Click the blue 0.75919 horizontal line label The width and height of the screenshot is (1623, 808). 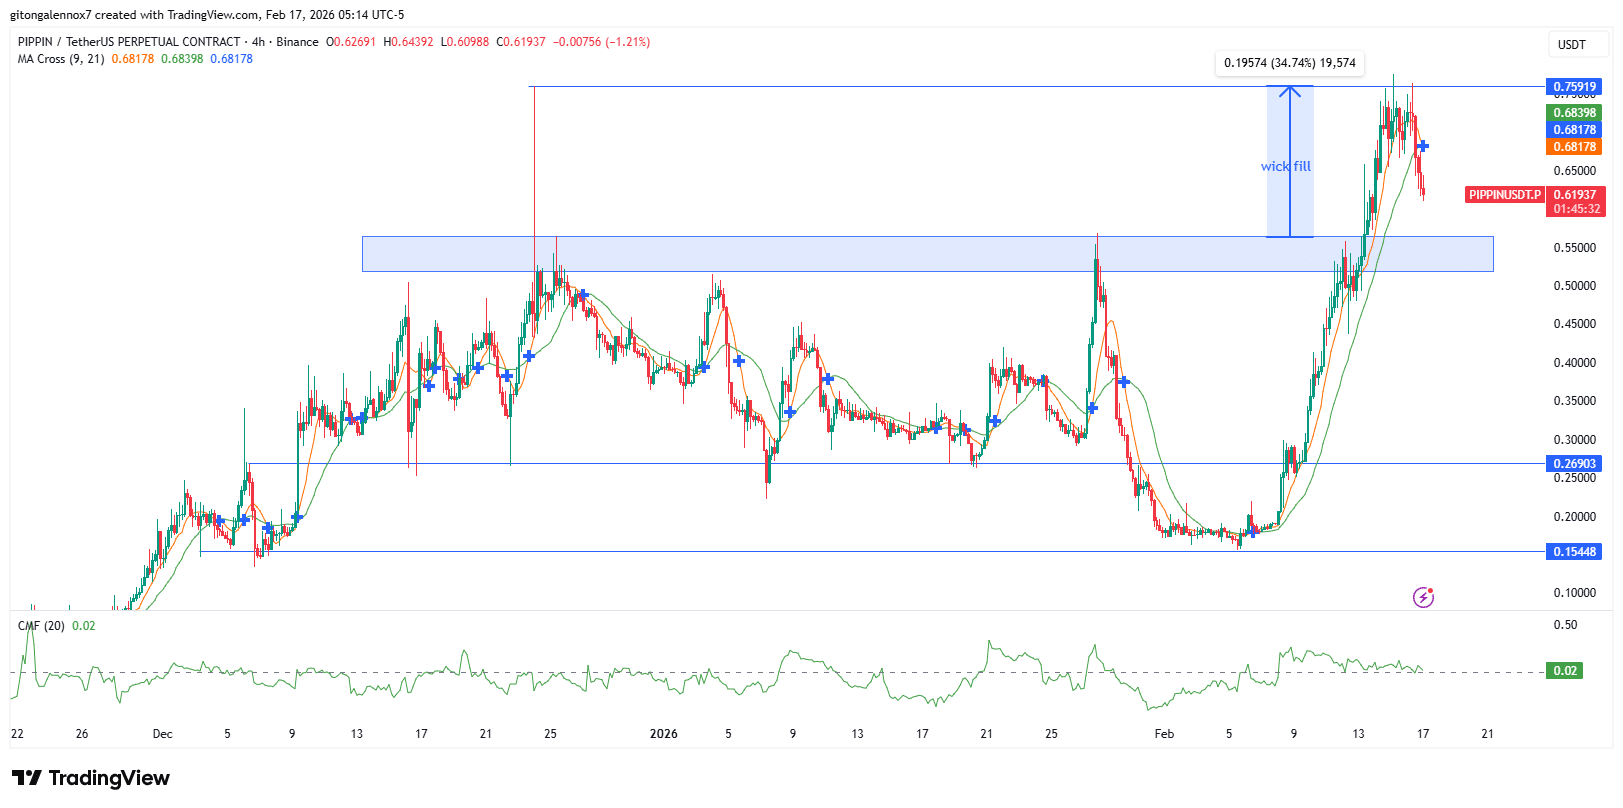[1574, 87]
